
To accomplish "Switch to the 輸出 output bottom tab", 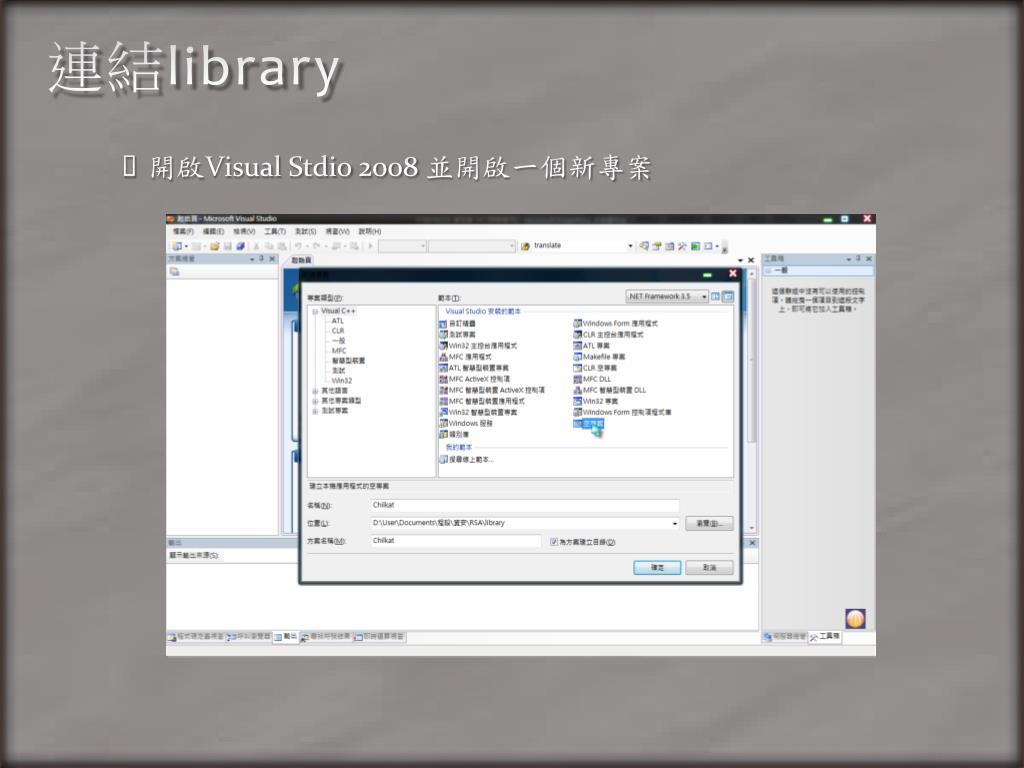I will (x=285, y=637).
